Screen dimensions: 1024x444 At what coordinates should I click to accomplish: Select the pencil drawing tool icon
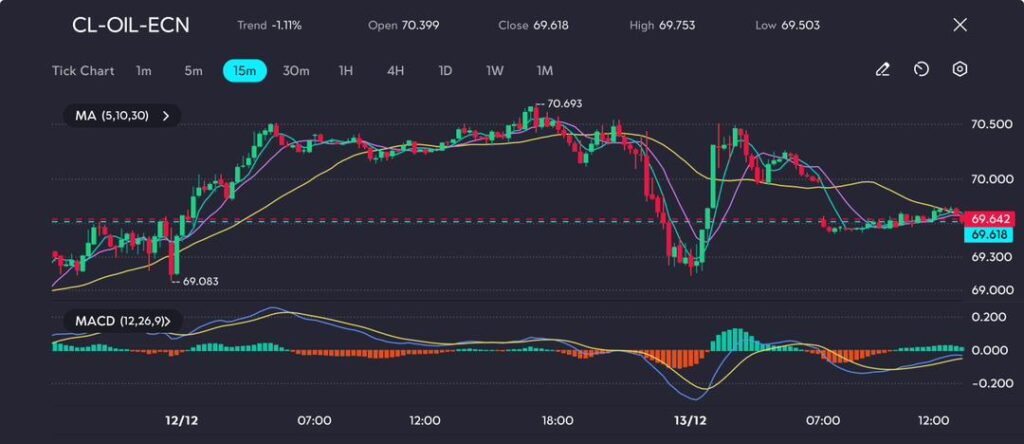[x=882, y=70]
